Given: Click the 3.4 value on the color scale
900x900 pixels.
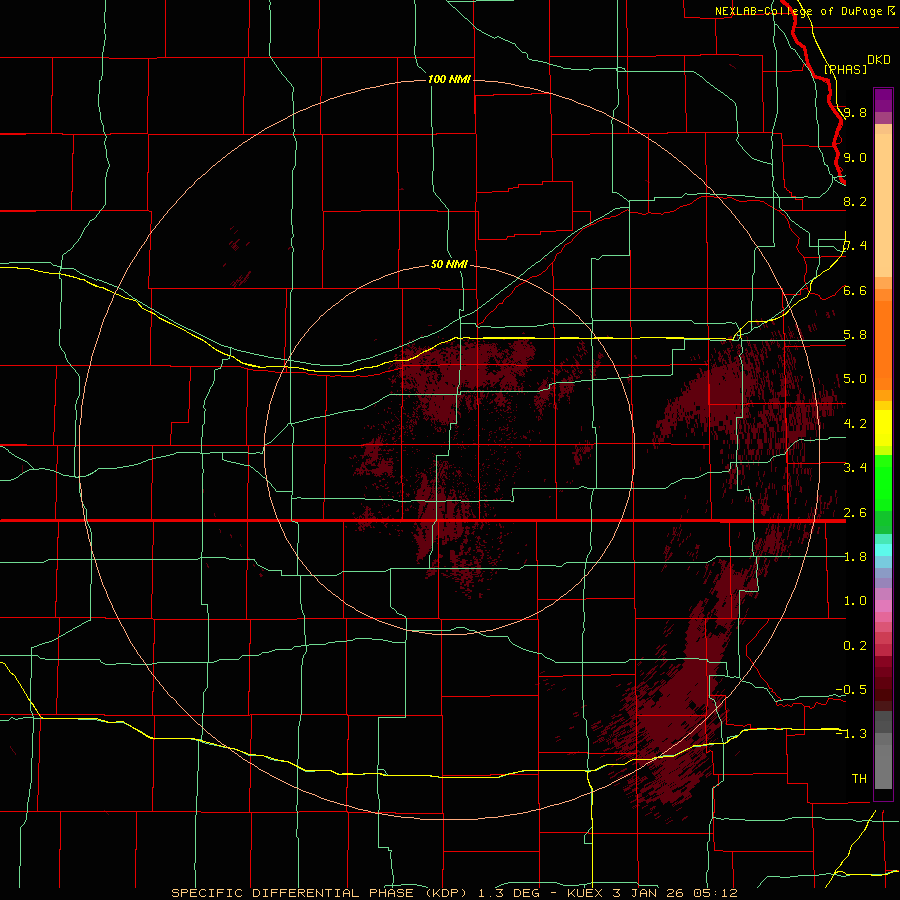Looking at the screenshot, I should [855, 468].
